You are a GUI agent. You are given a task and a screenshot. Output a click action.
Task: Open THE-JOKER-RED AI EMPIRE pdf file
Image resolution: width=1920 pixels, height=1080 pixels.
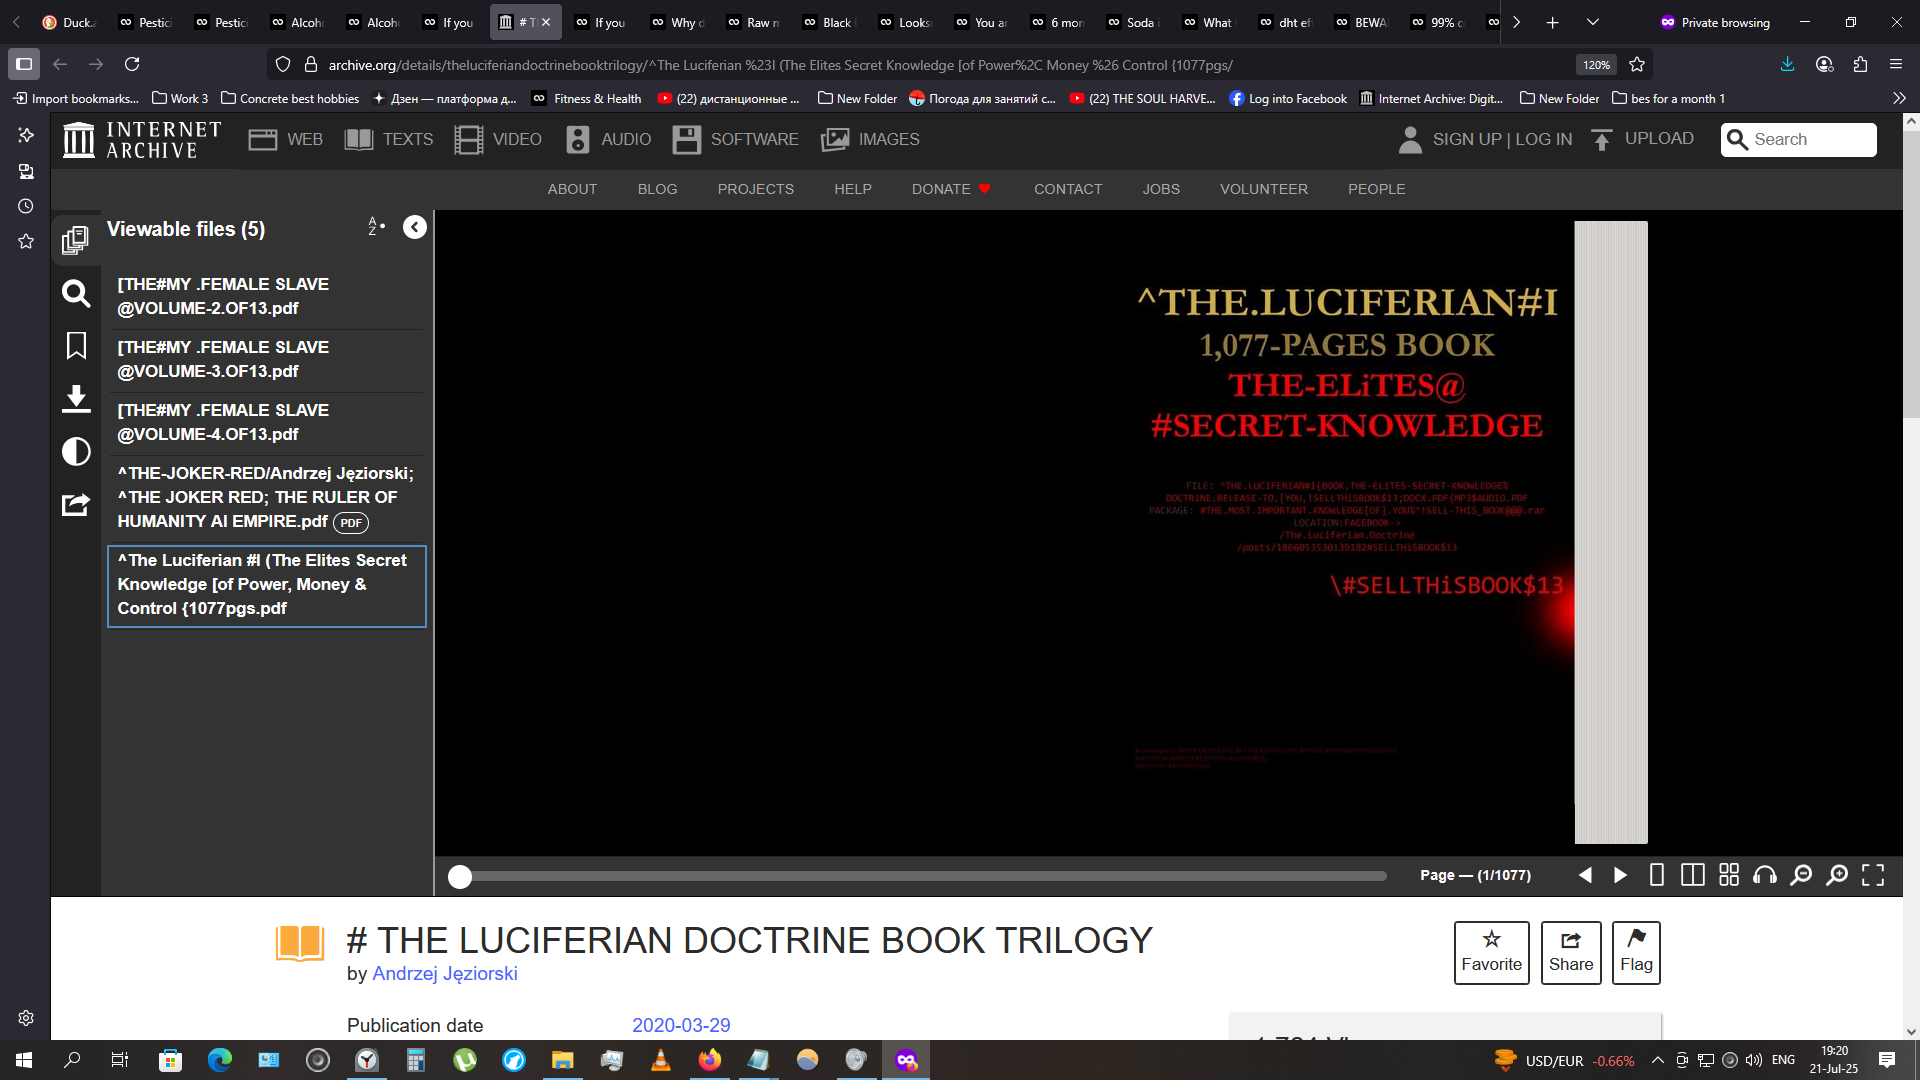[x=266, y=498]
